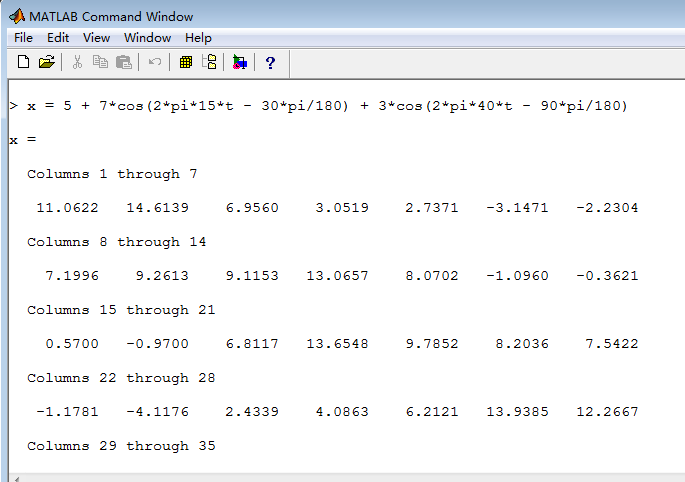This screenshot has width=685, height=482.
Task: Open the Path Browser icon
Action: pos(209,62)
